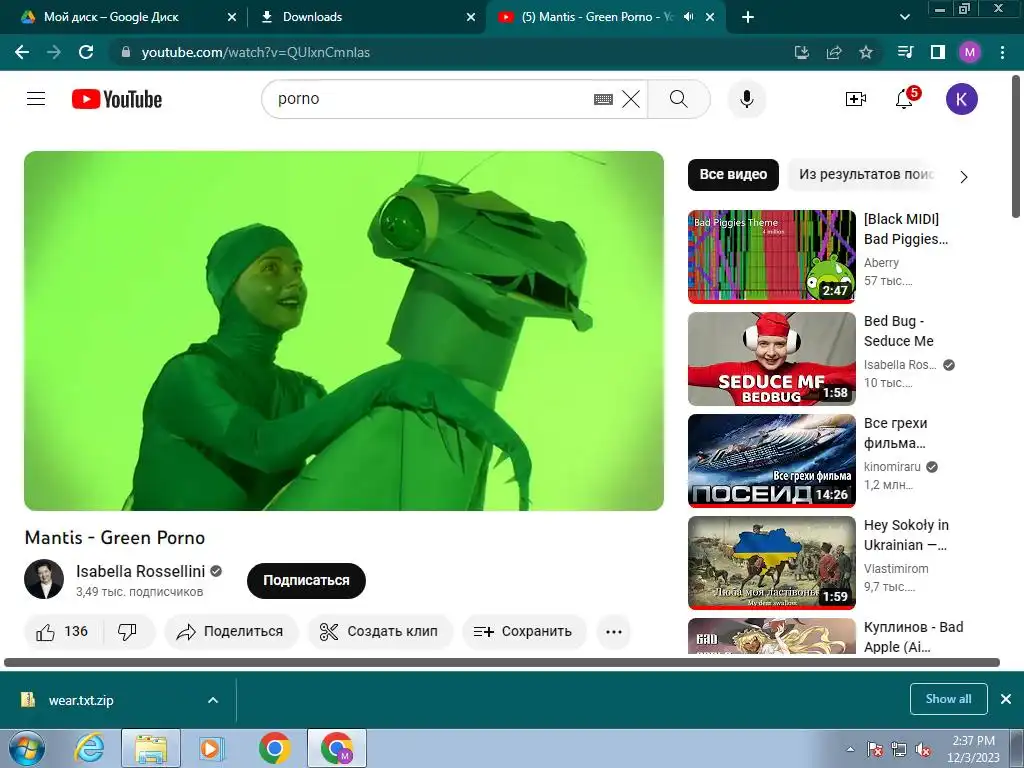
Task: Open notifications bell with 5 badge
Action: [905, 99]
